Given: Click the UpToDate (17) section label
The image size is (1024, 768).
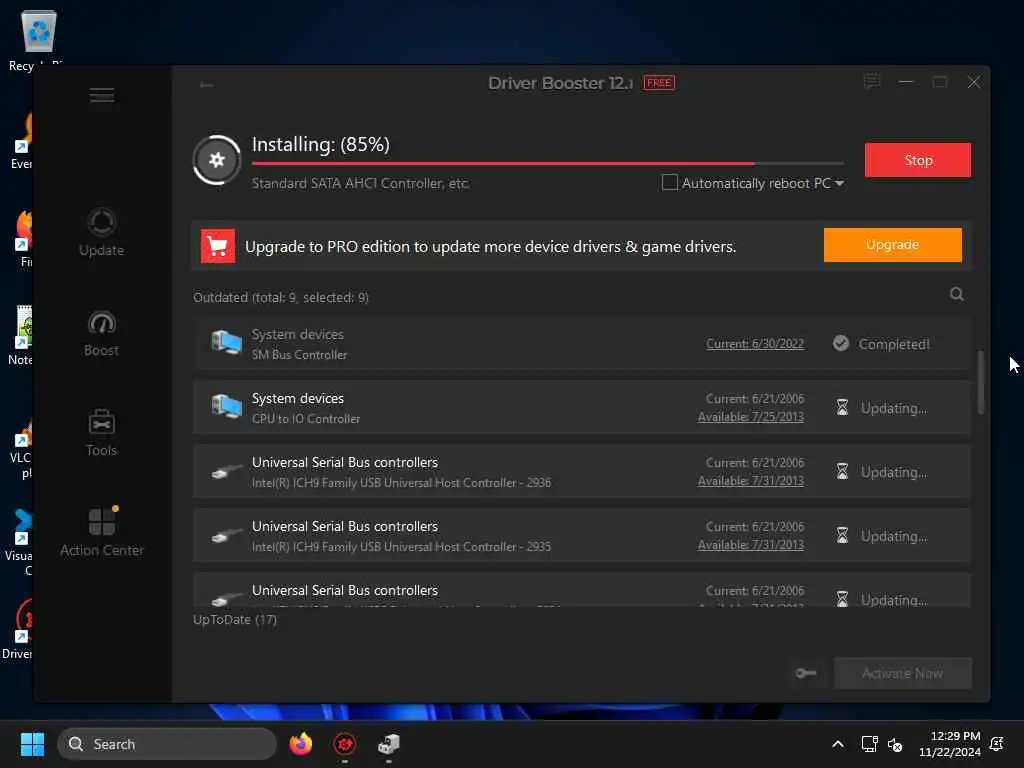Looking at the screenshot, I should click(234, 619).
